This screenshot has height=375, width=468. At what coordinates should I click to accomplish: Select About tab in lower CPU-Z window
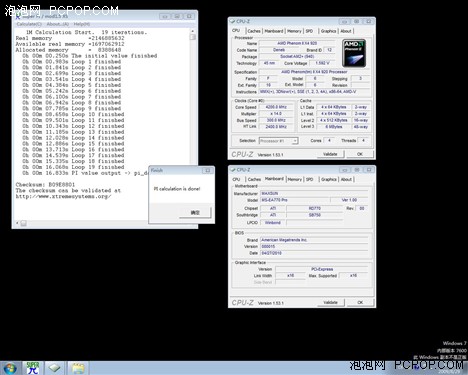[346, 179]
